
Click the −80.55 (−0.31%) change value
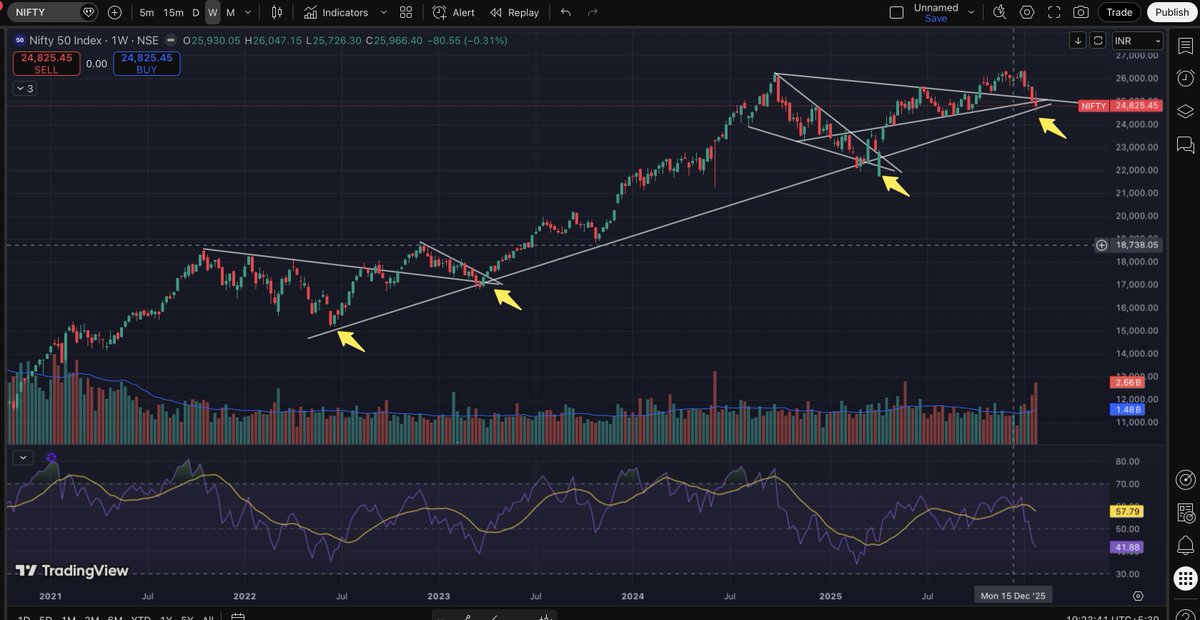[469, 41]
